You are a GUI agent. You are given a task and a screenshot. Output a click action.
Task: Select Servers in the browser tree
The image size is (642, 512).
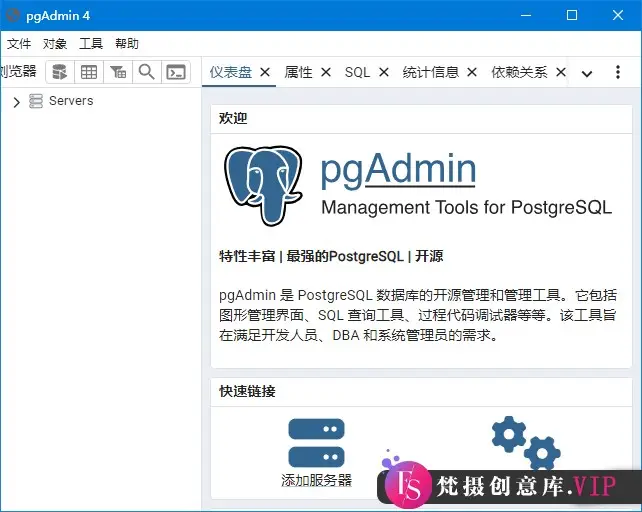[71, 101]
